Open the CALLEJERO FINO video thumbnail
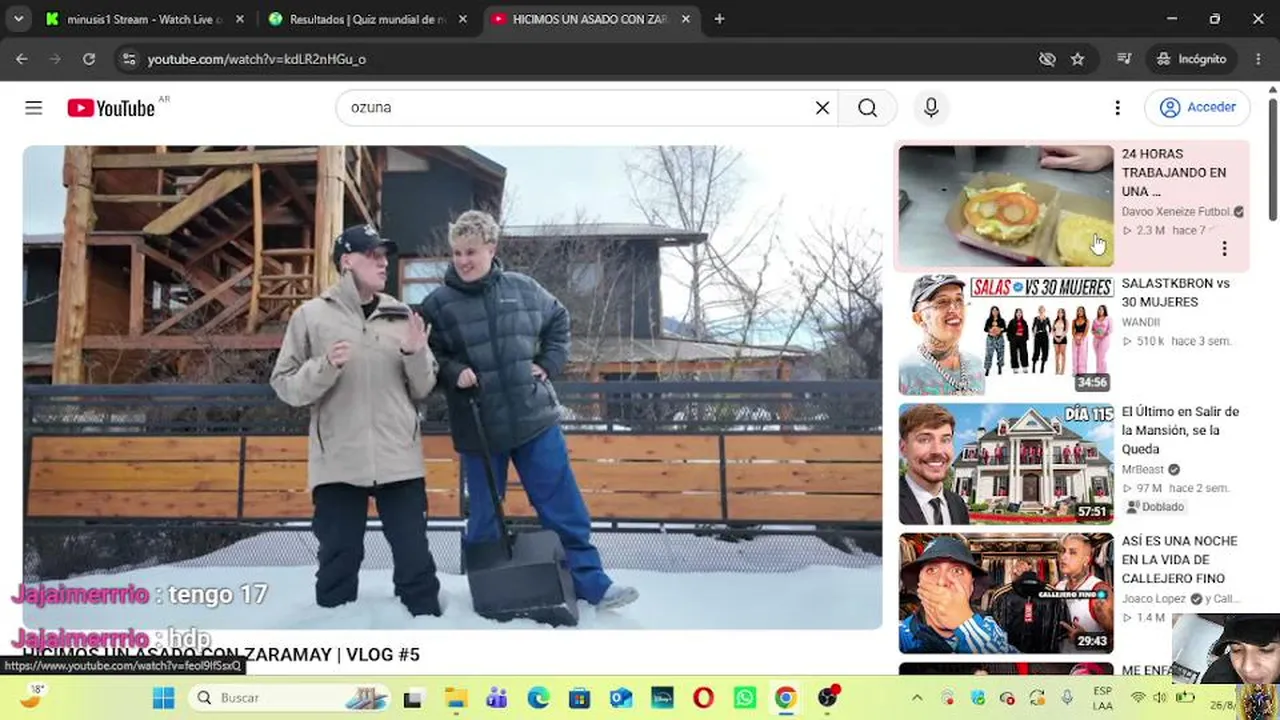This screenshot has width=1280, height=720. pyautogui.click(x=1005, y=593)
